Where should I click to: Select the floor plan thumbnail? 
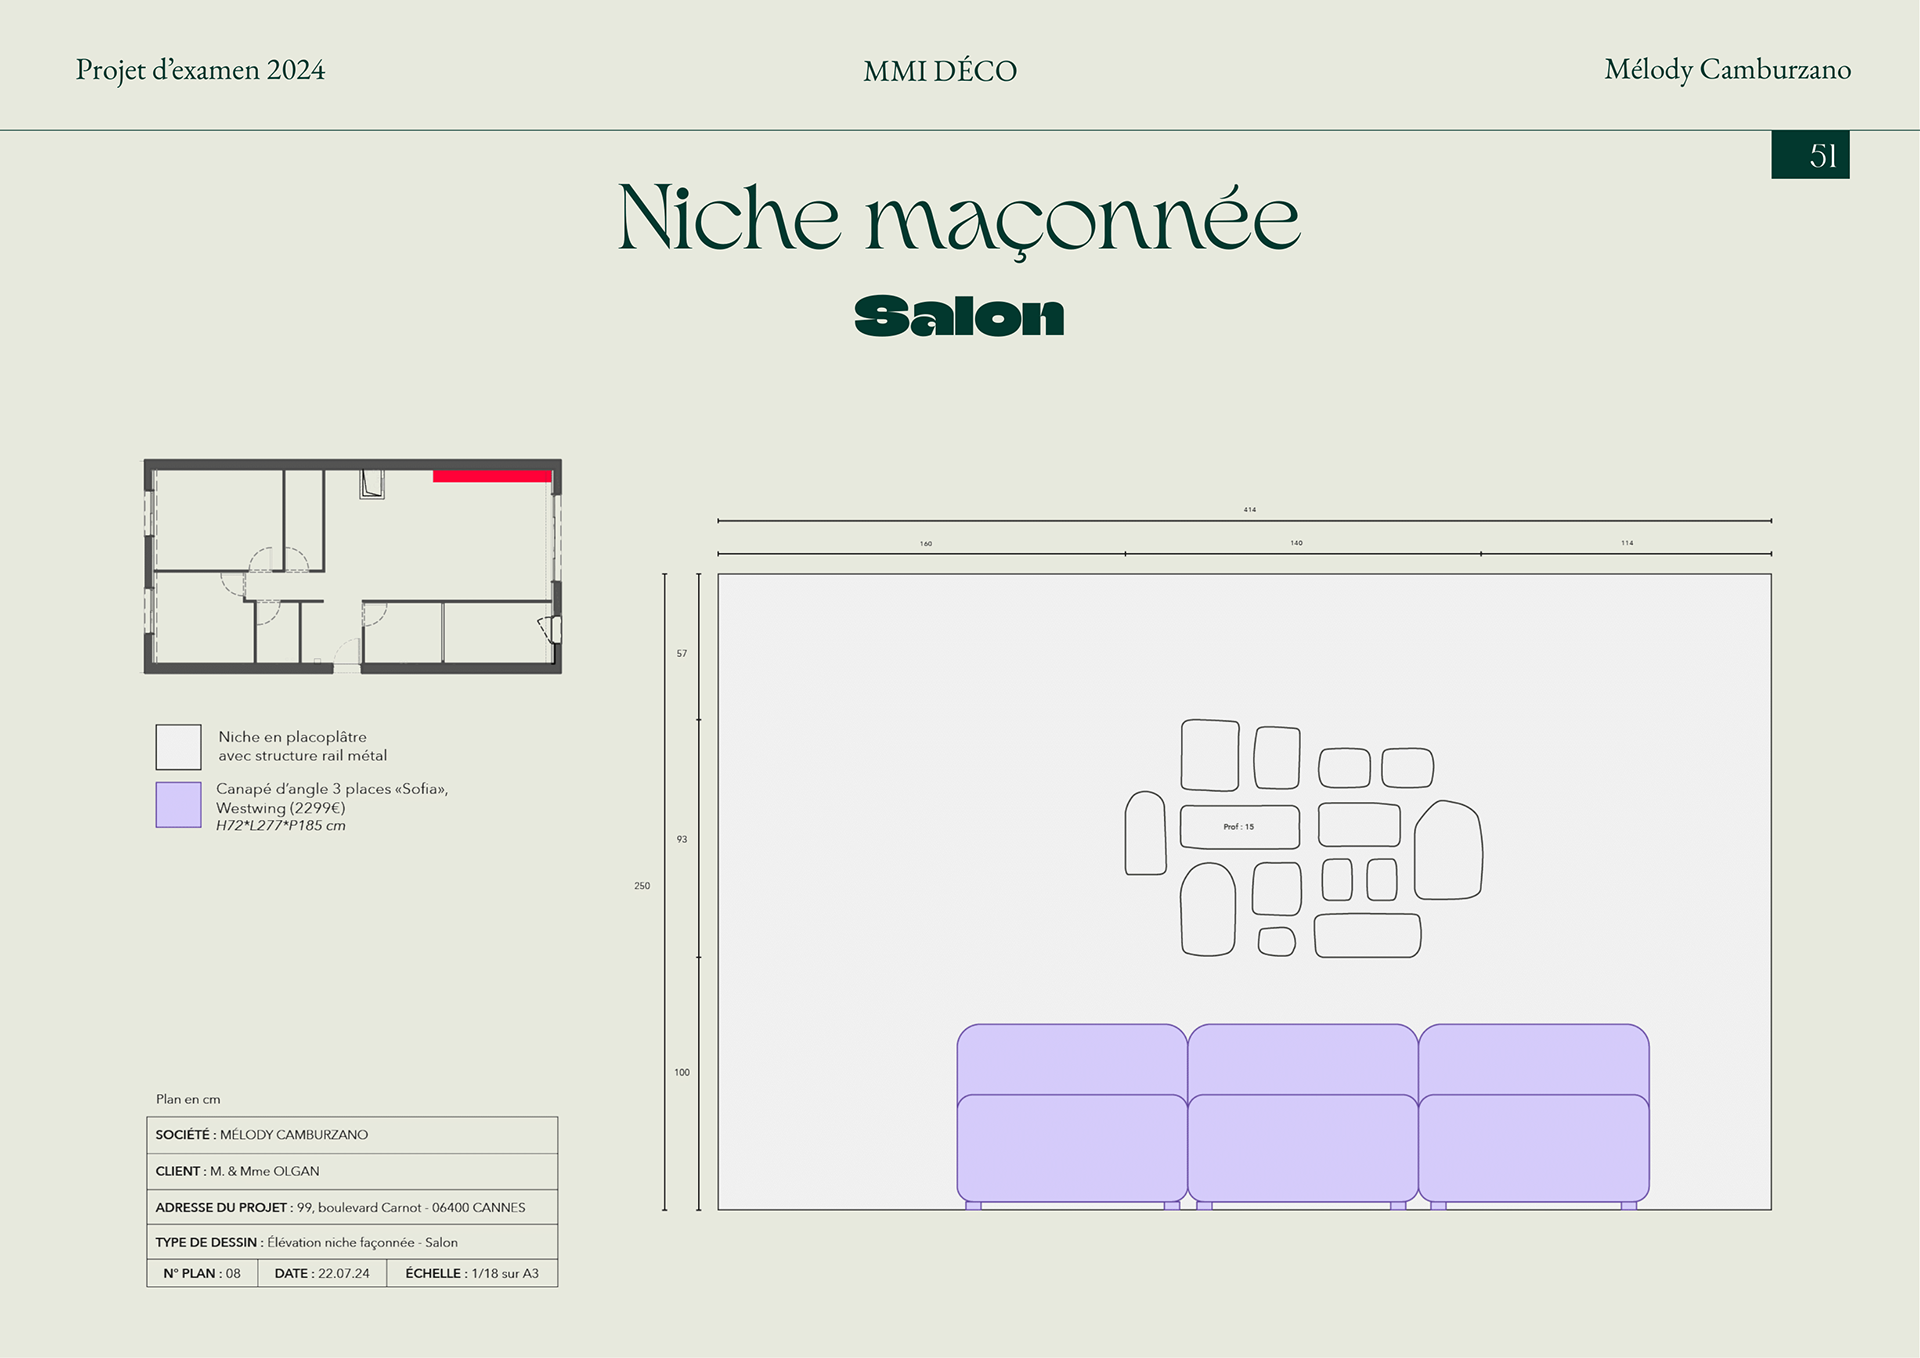[352, 566]
